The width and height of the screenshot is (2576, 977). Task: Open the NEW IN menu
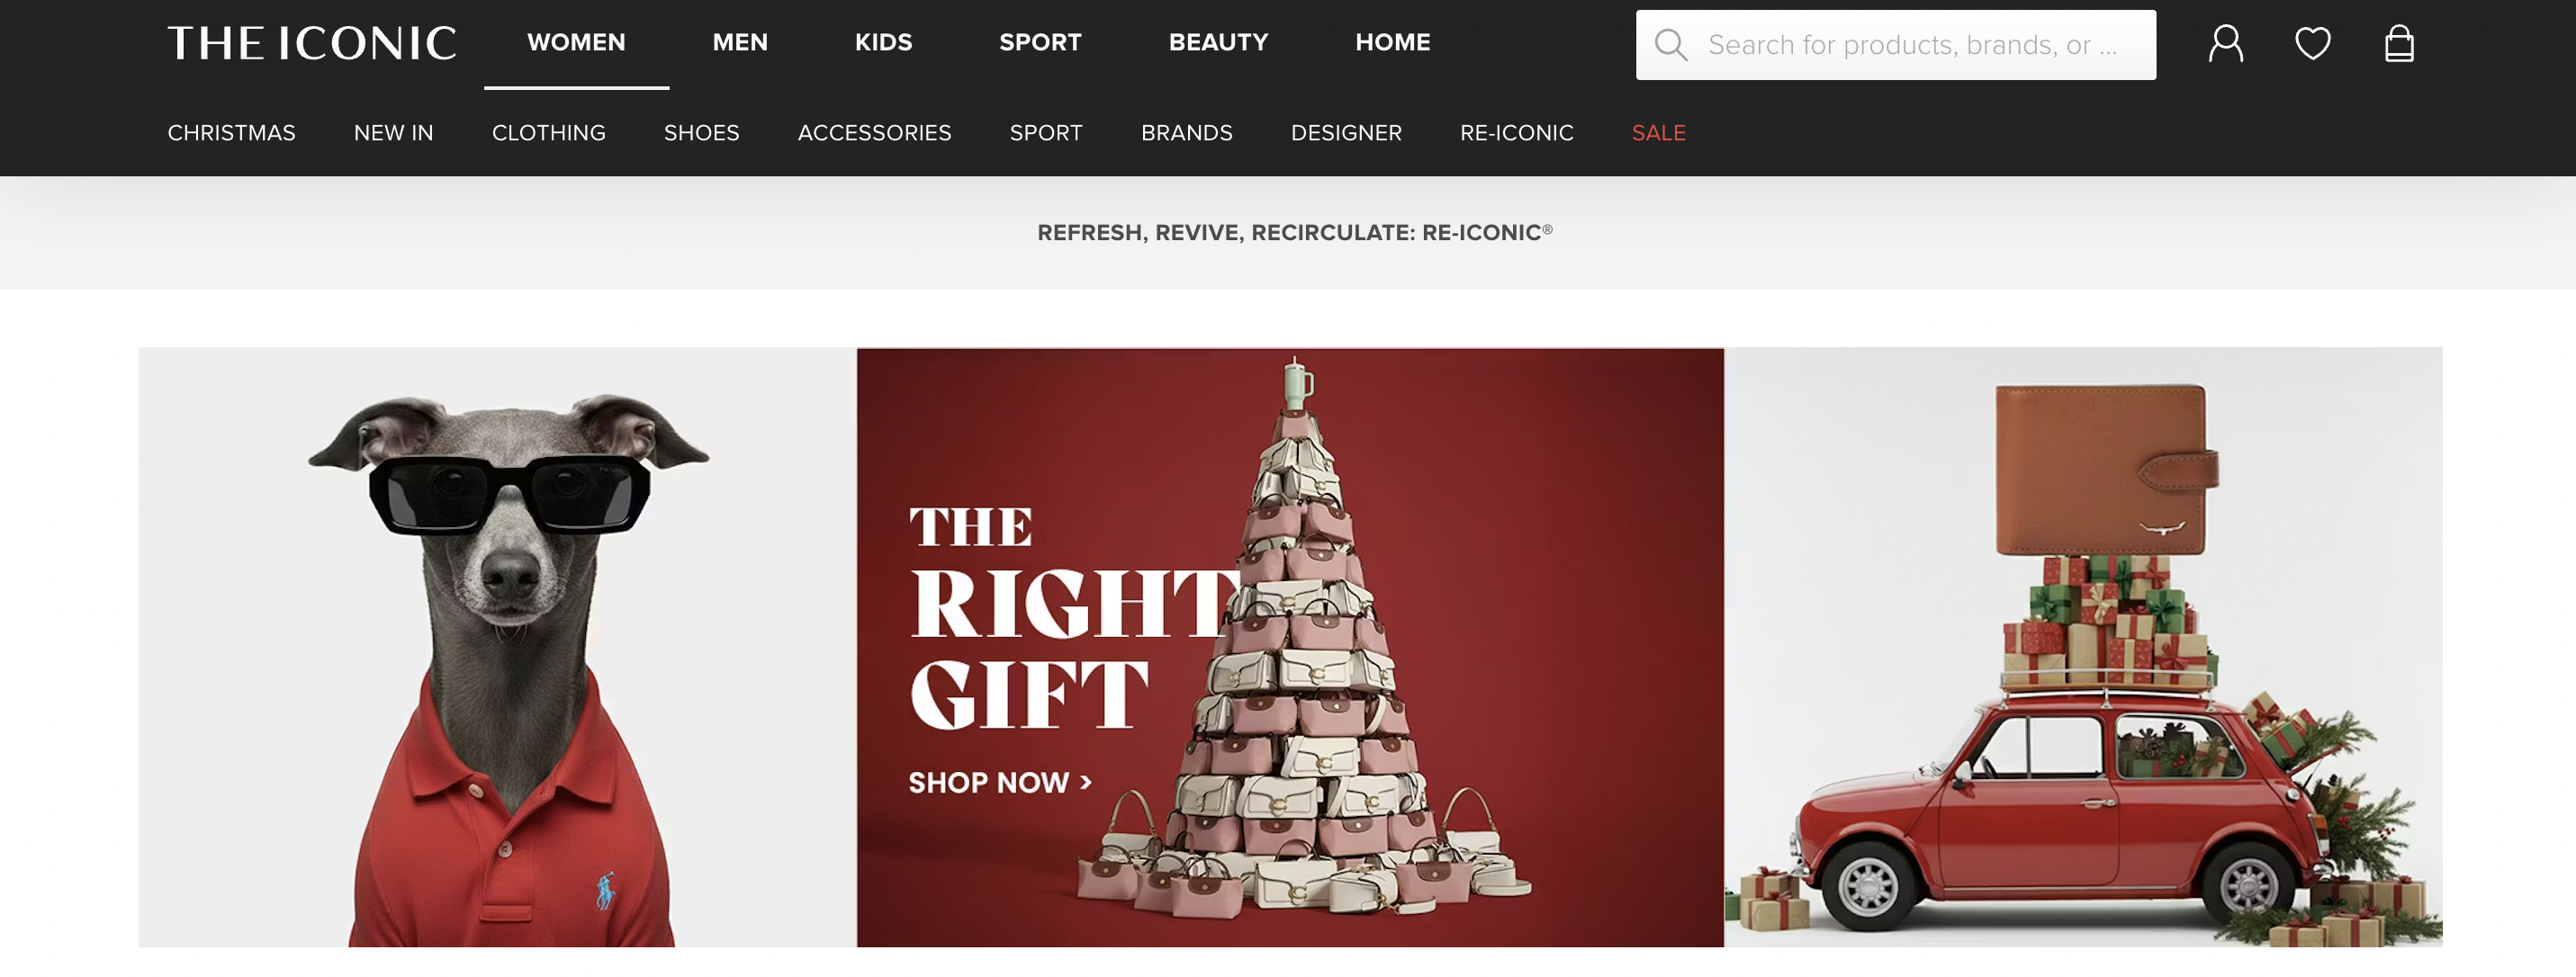[393, 133]
